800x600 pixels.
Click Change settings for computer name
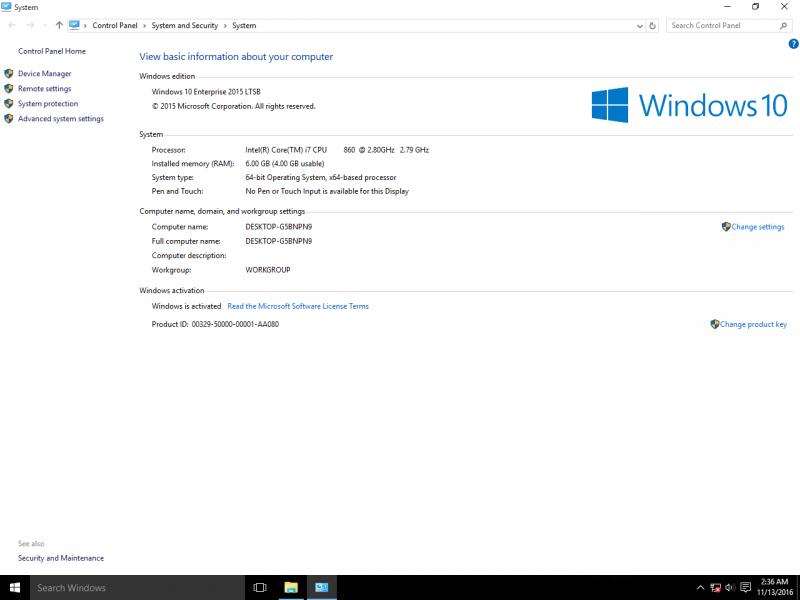pos(758,227)
